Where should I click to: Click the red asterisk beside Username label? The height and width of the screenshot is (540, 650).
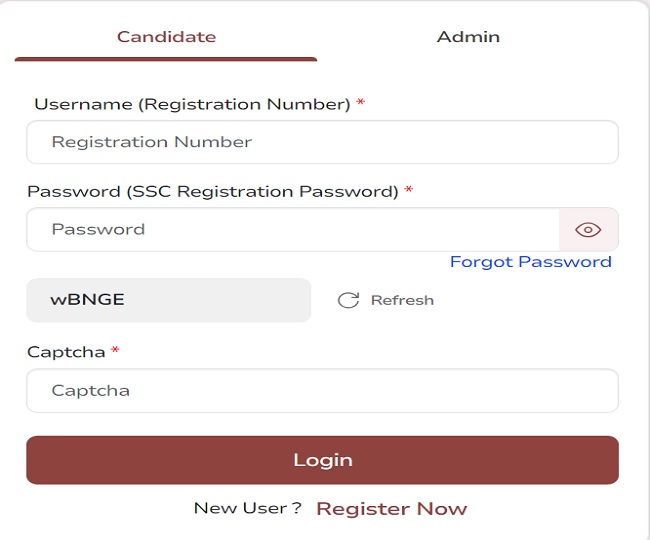click(361, 104)
